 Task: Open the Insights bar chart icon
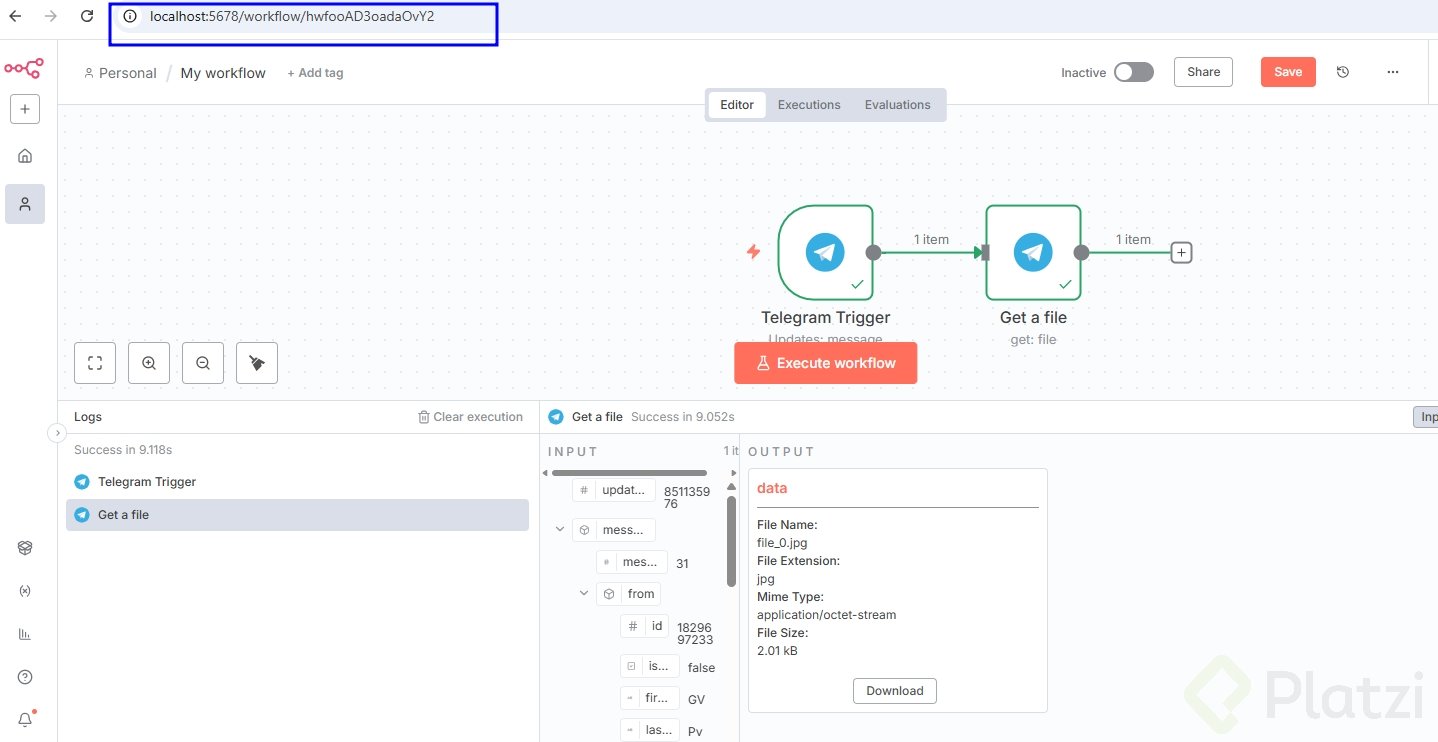click(x=25, y=634)
